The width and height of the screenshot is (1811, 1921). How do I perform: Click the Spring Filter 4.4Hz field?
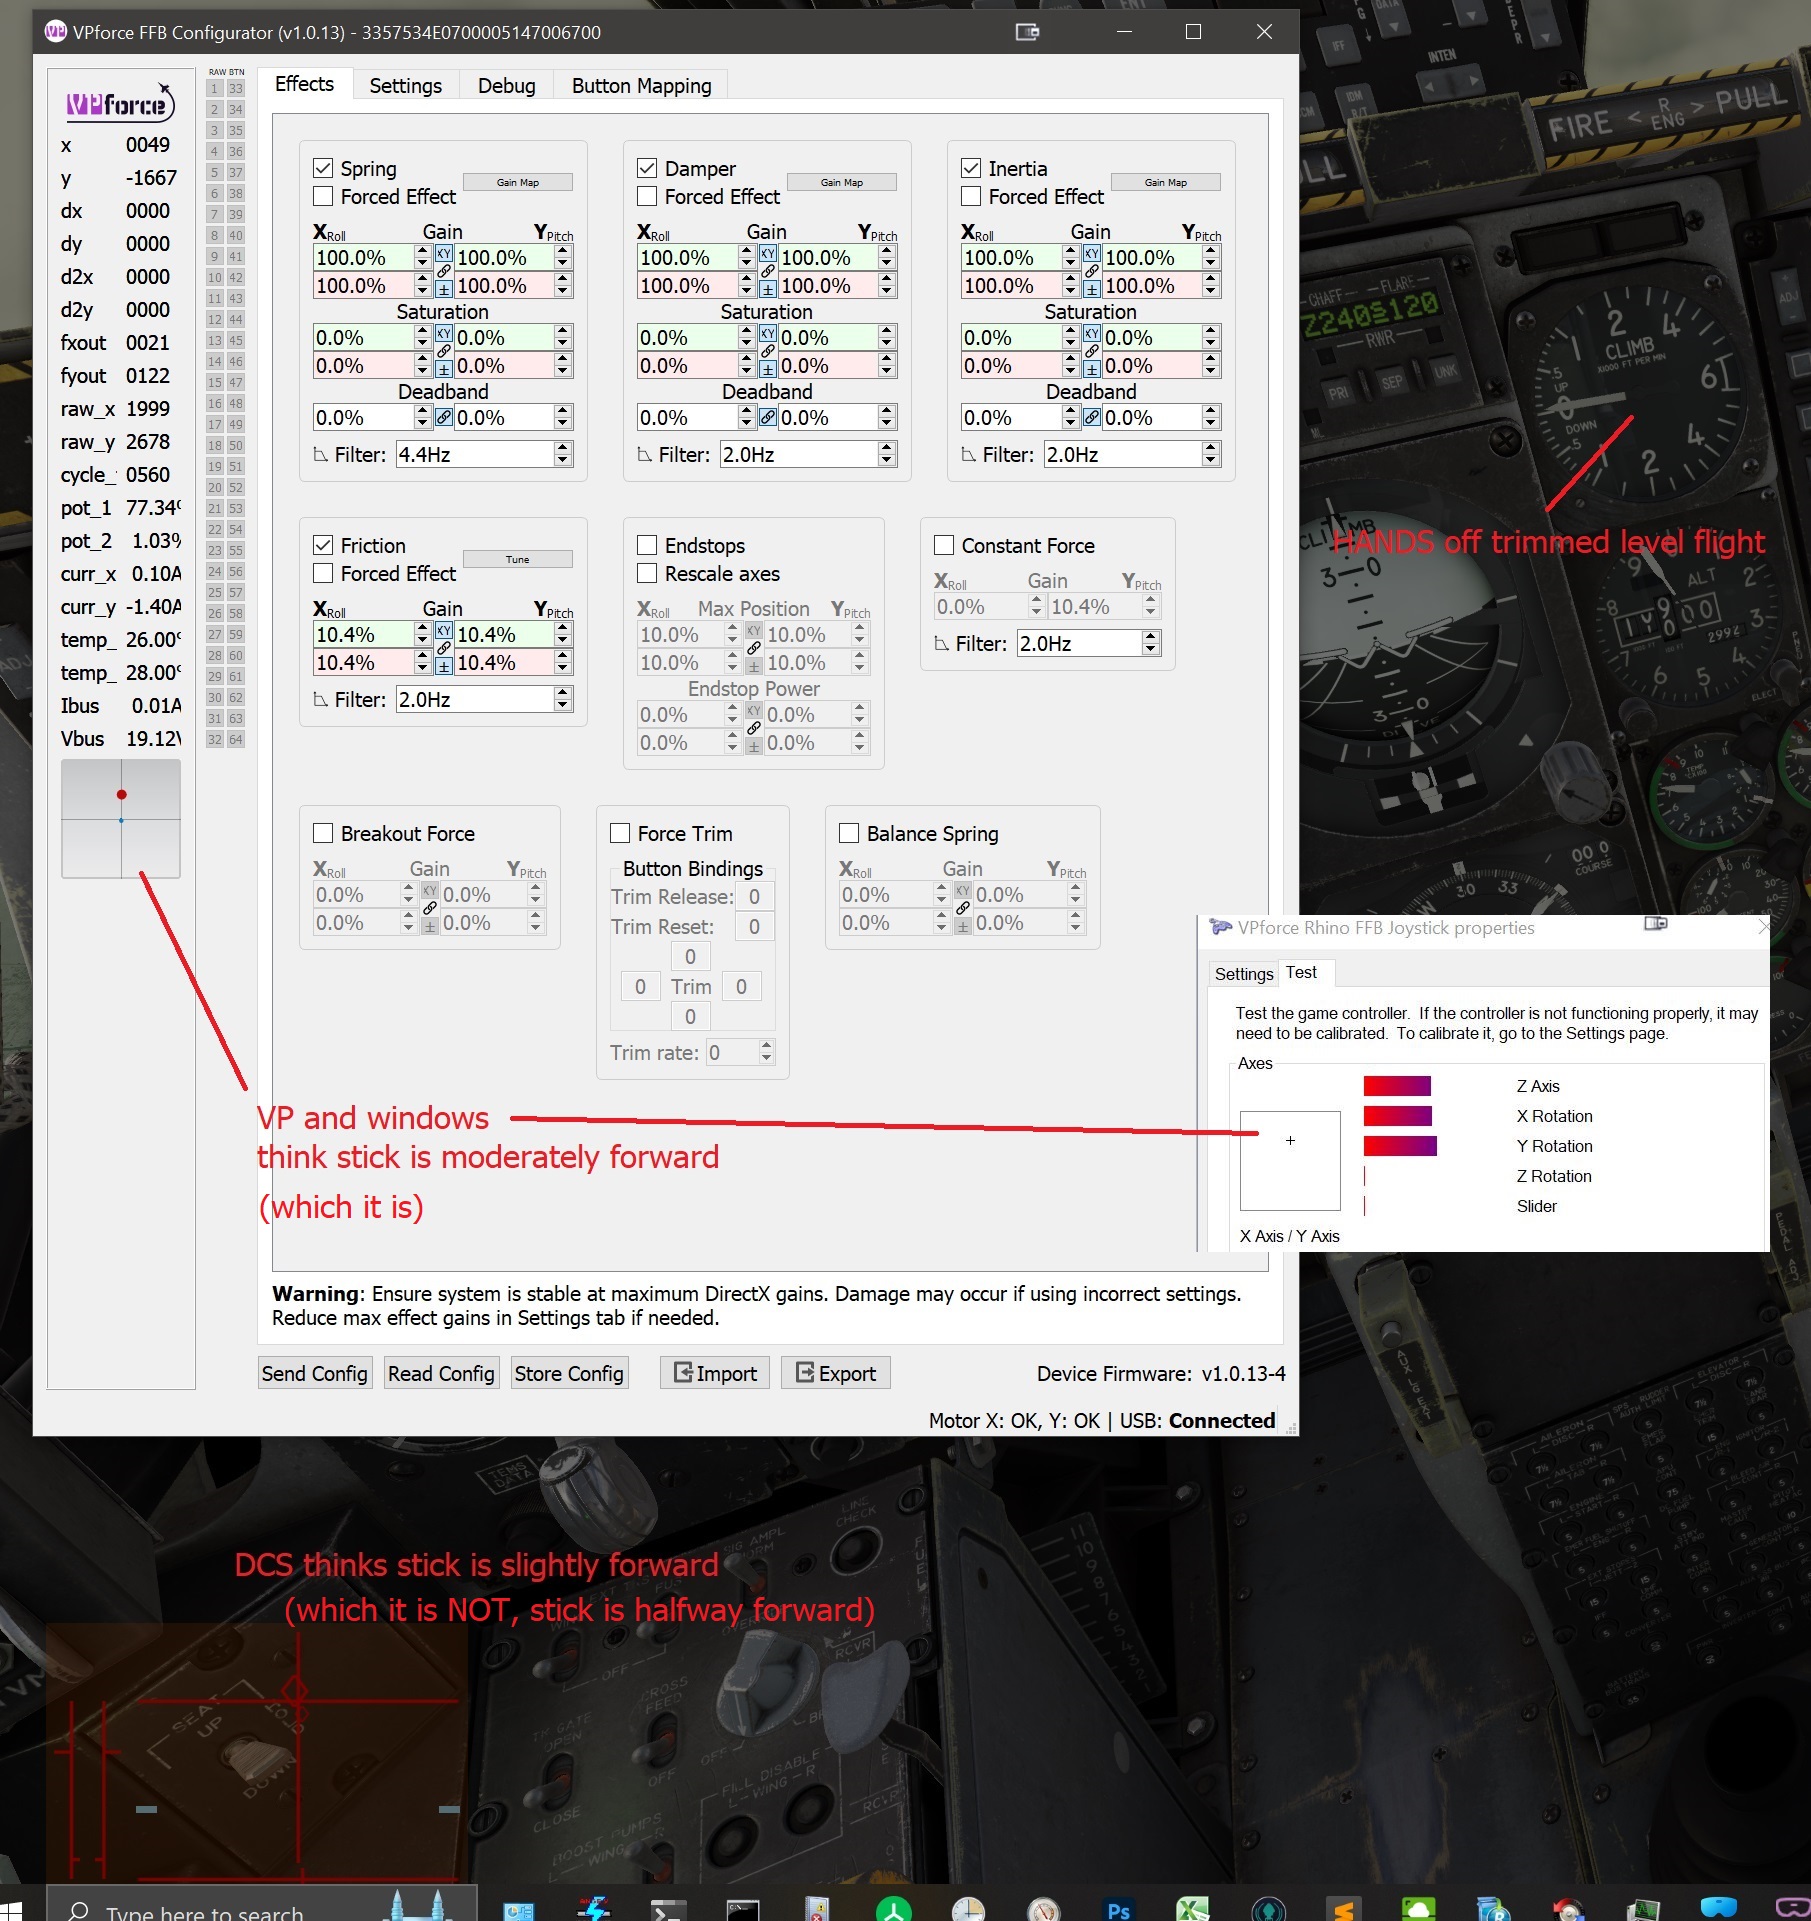pos(484,455)
